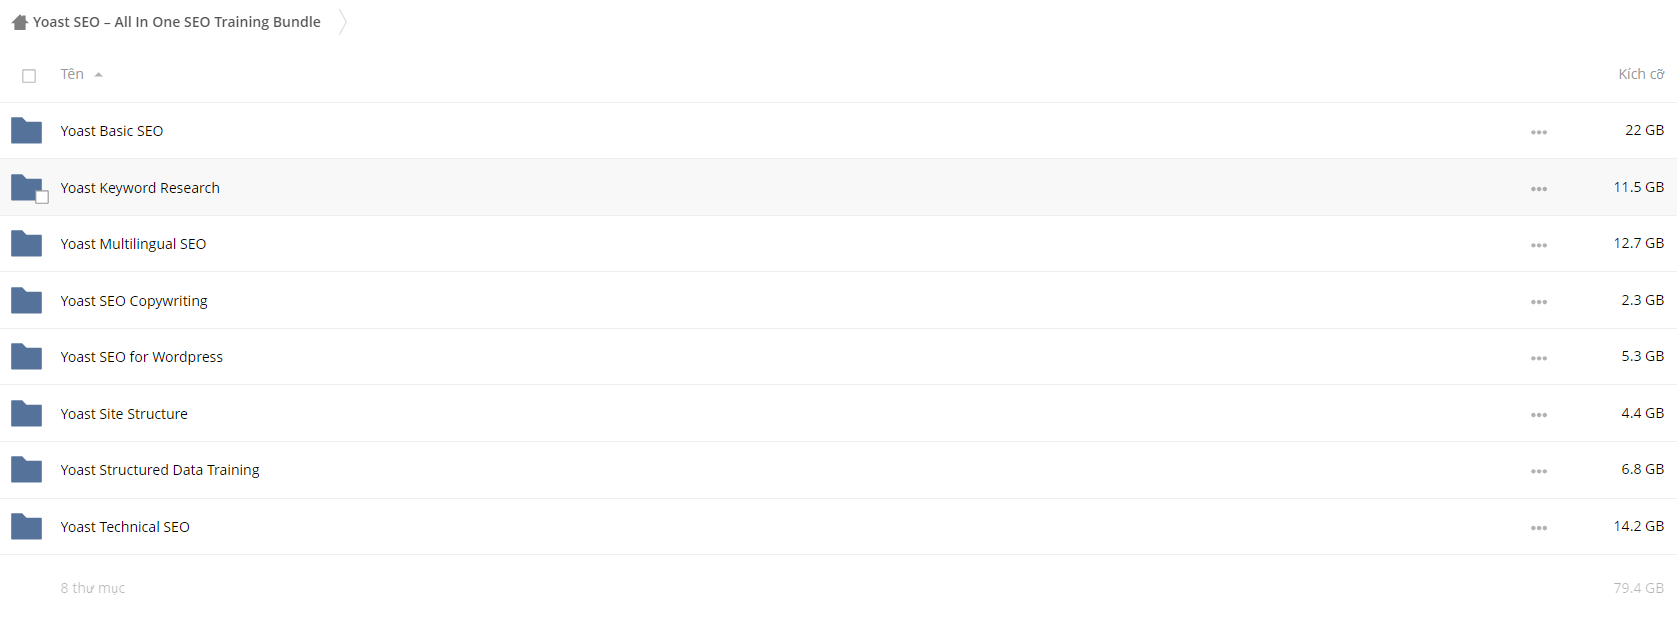Click the breadcrumb chevron separator

pyautogui.click(x=342, y=22)
